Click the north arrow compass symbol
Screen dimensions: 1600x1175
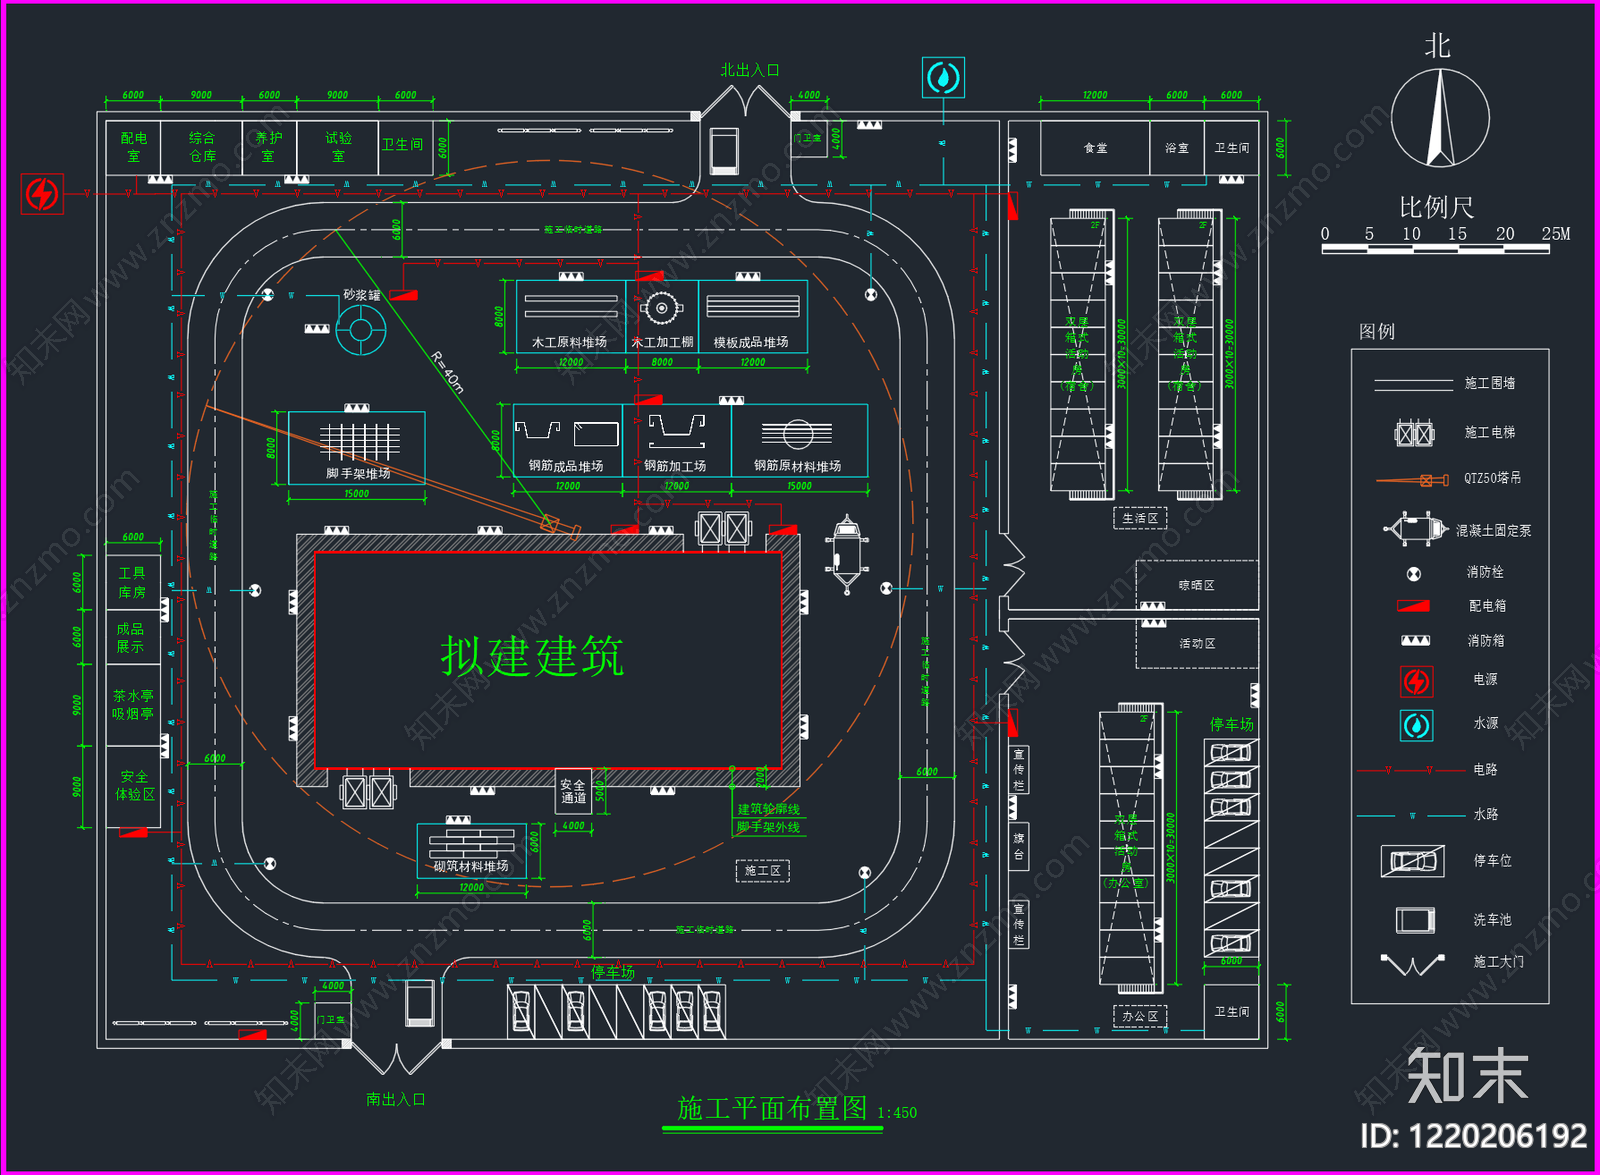(x=1440, y=117)
